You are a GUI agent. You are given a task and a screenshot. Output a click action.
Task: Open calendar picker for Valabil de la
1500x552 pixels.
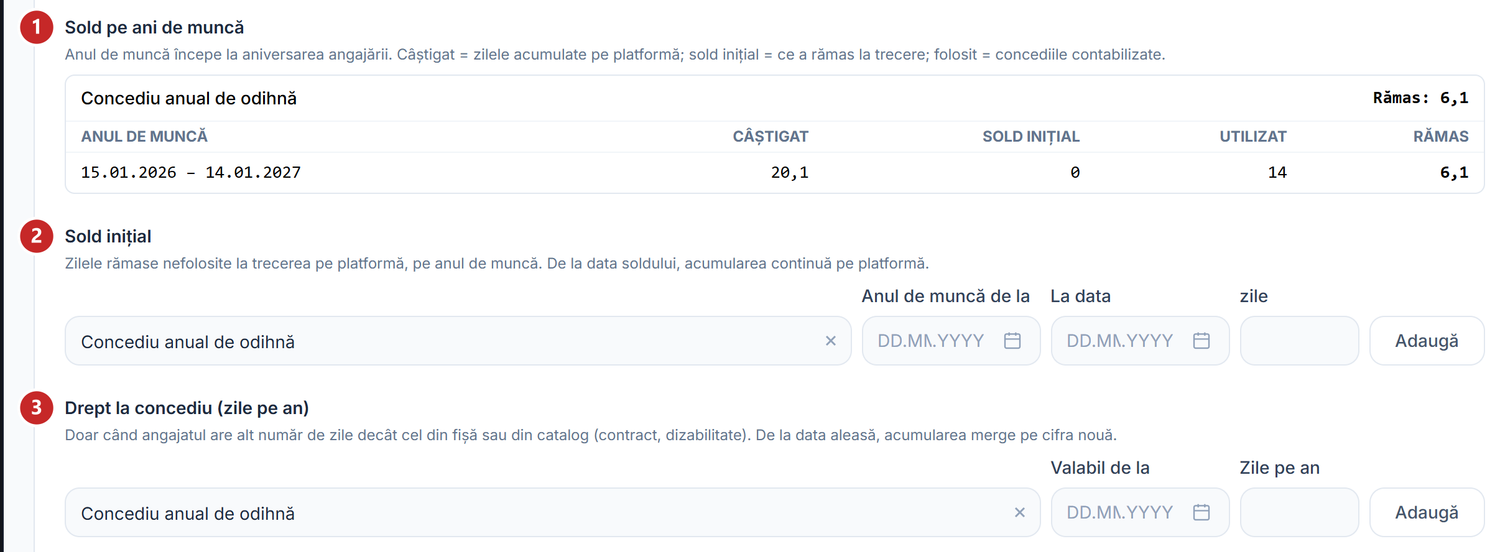point(1201,512)
